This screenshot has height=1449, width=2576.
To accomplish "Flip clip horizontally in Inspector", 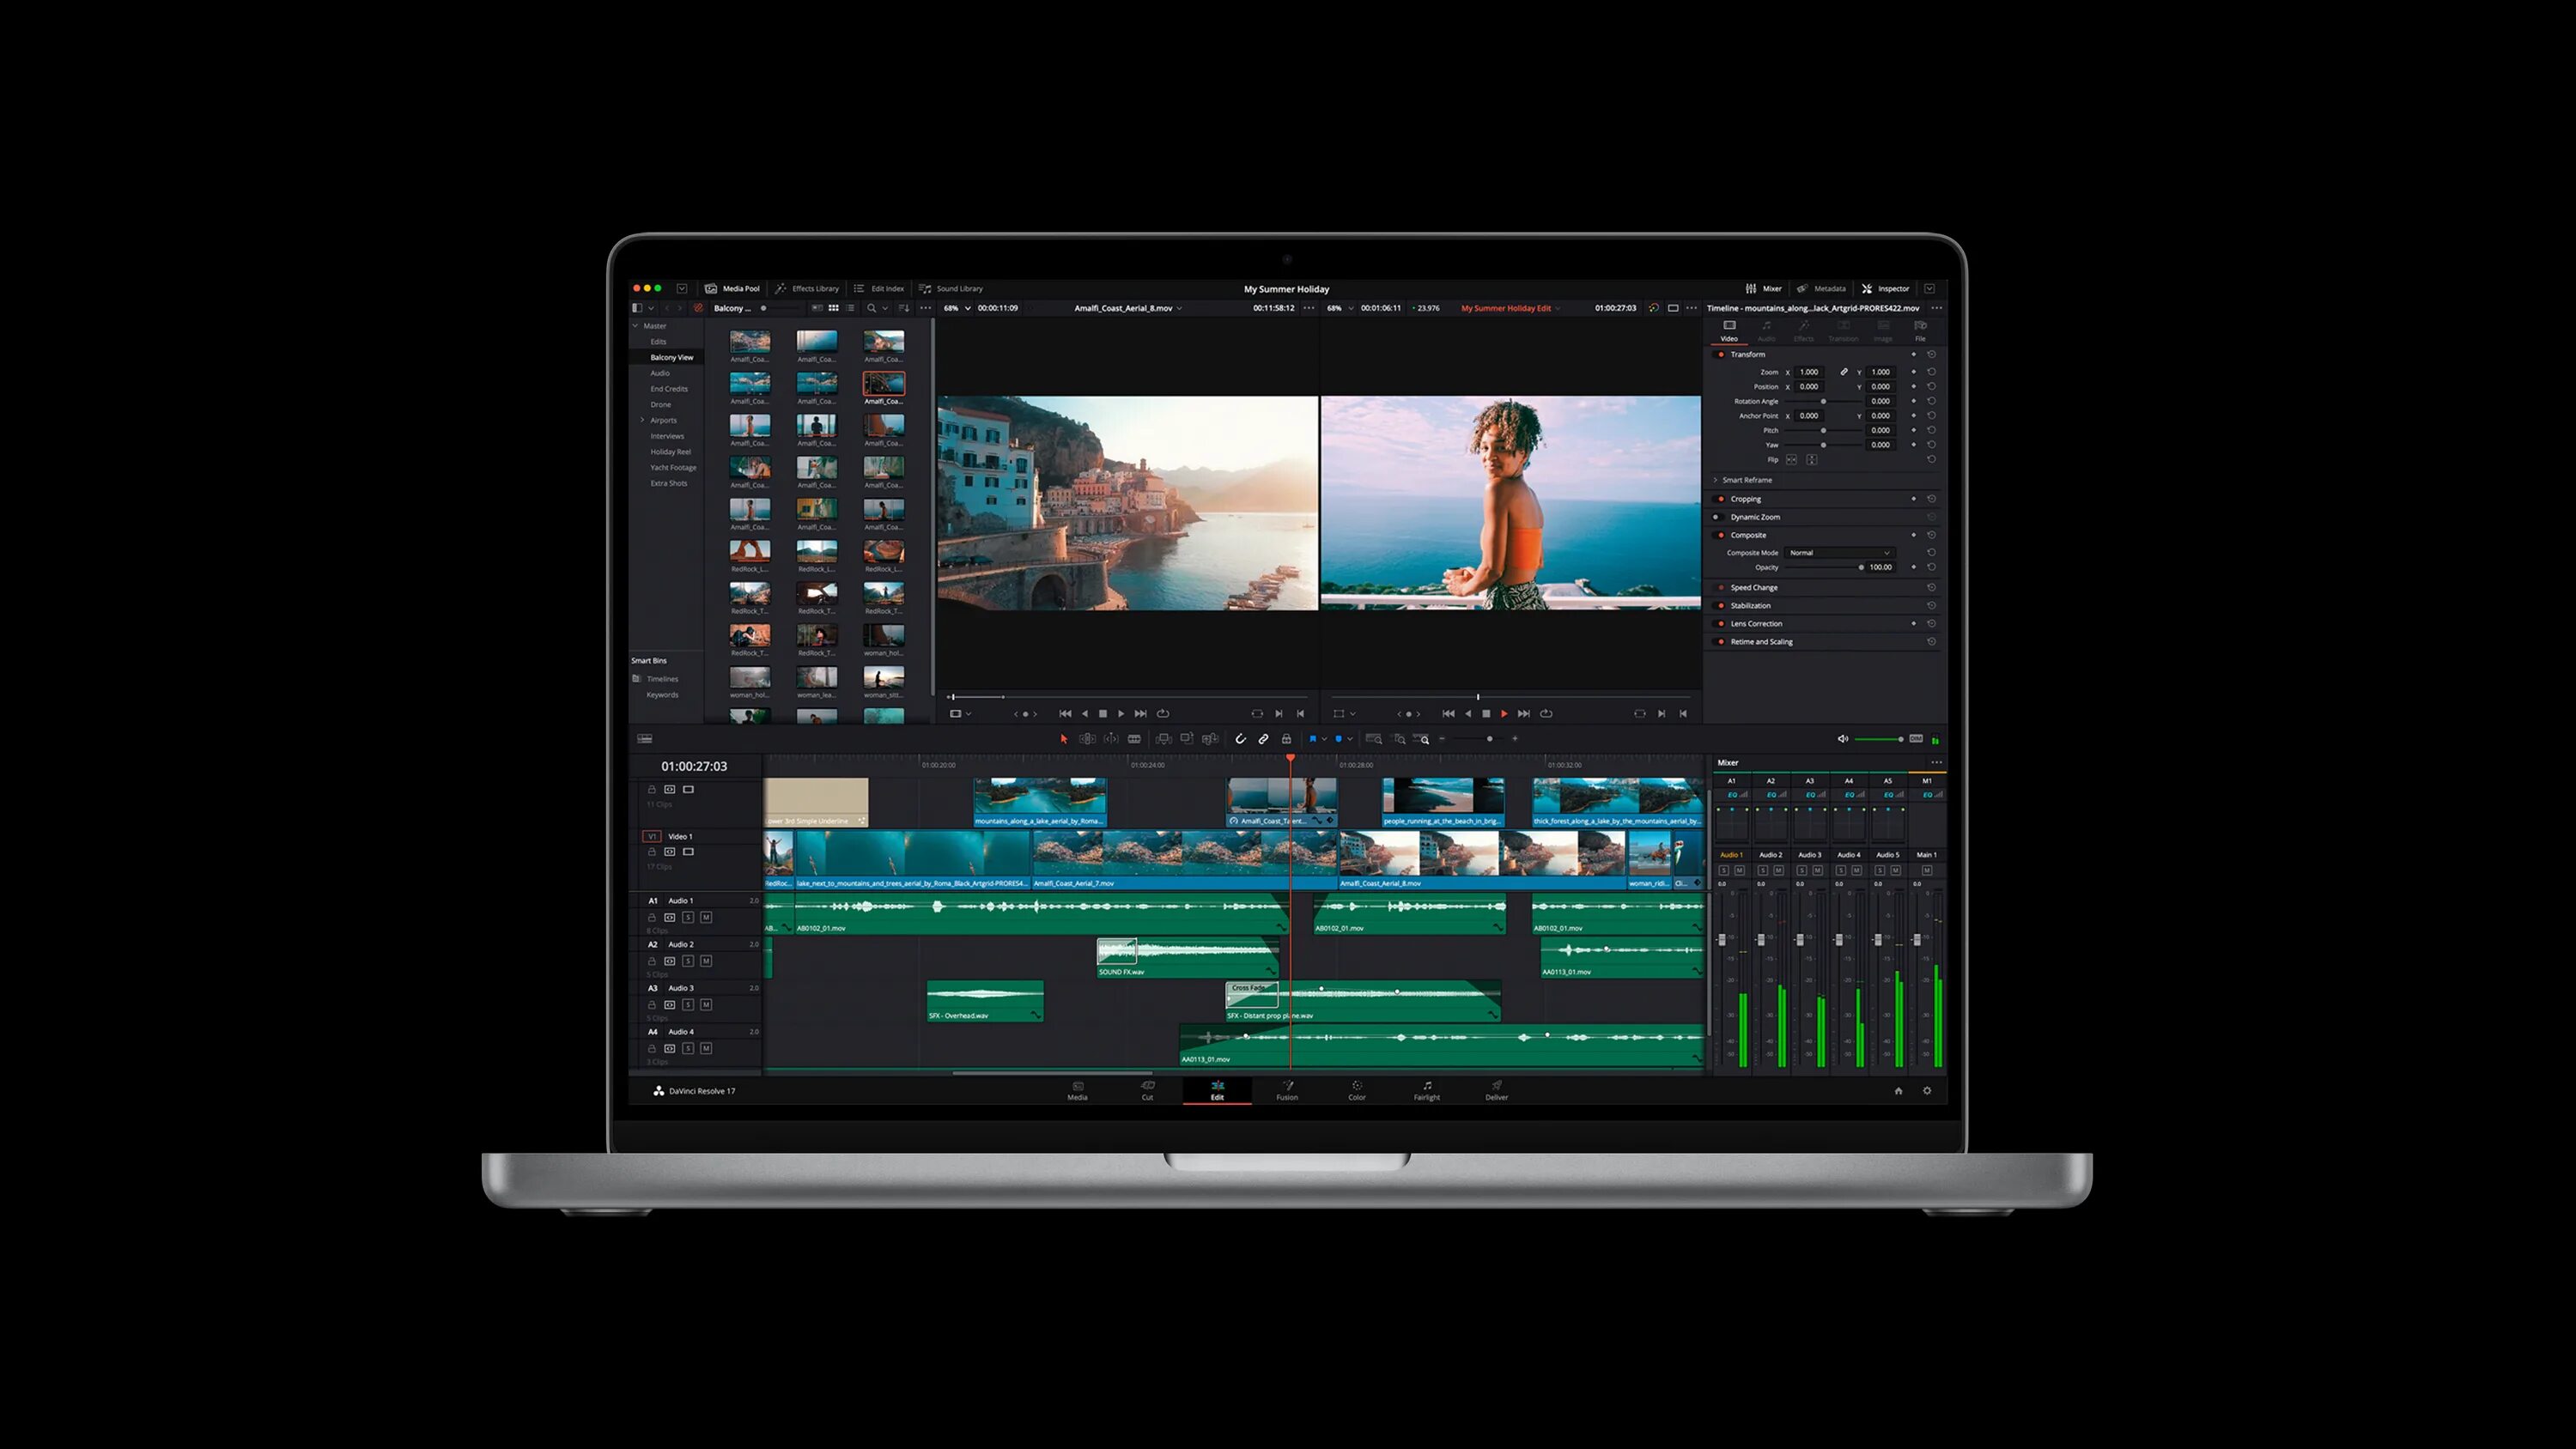I will [1791, 460].
